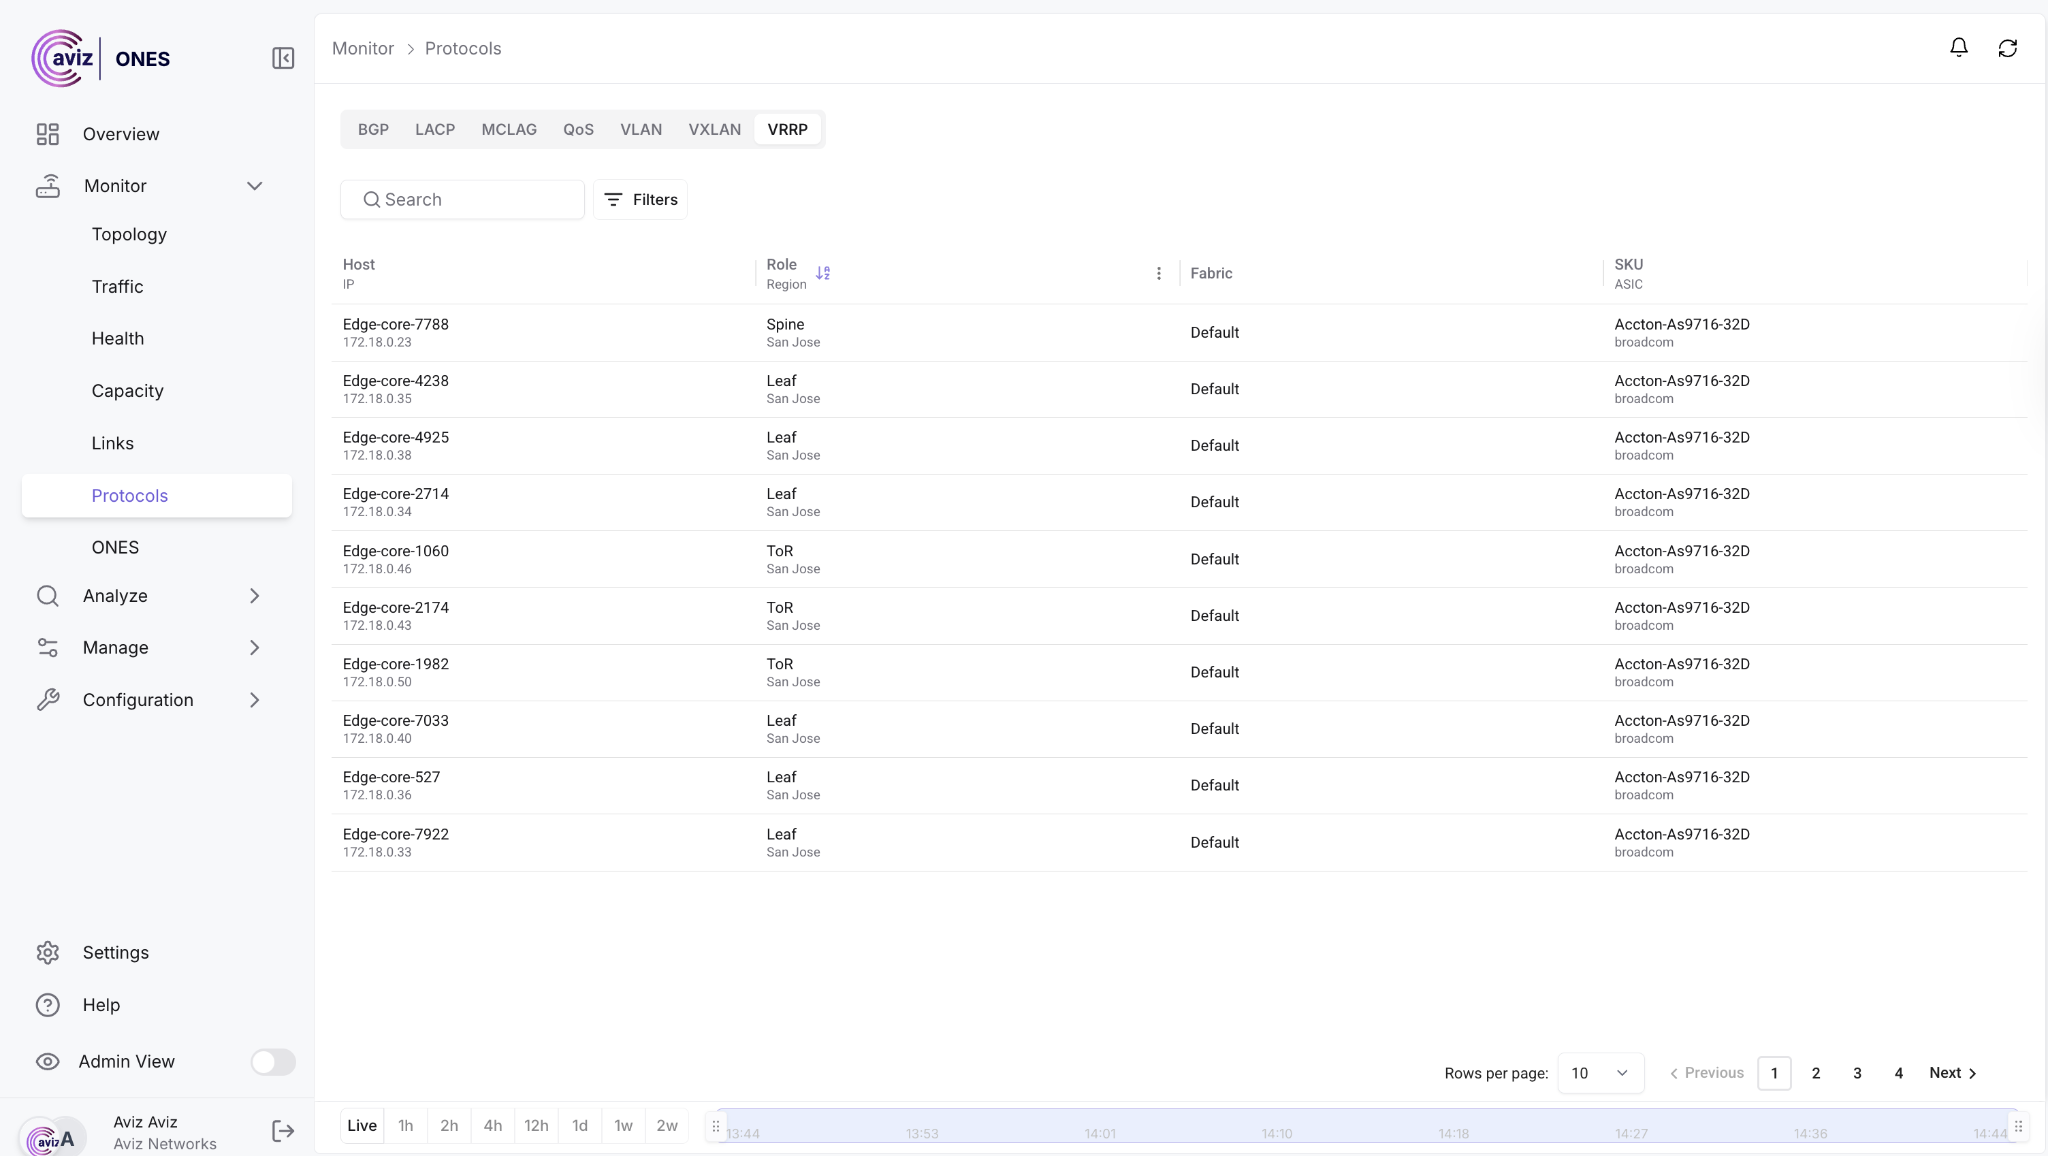Viewport: 2048px width, 1156px height.
Task: Open Settings gear in sidebar
Action: (x=48, y=953)
